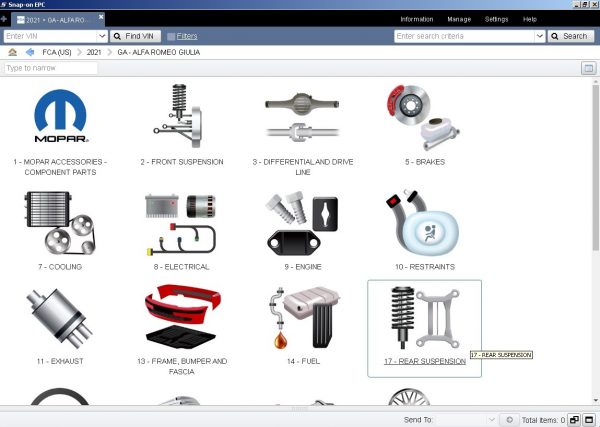The height and width of the screenshot is (427, 600).
Task: Click the 2 - FRONT SUSPENSION label
Action: point(182,162)
